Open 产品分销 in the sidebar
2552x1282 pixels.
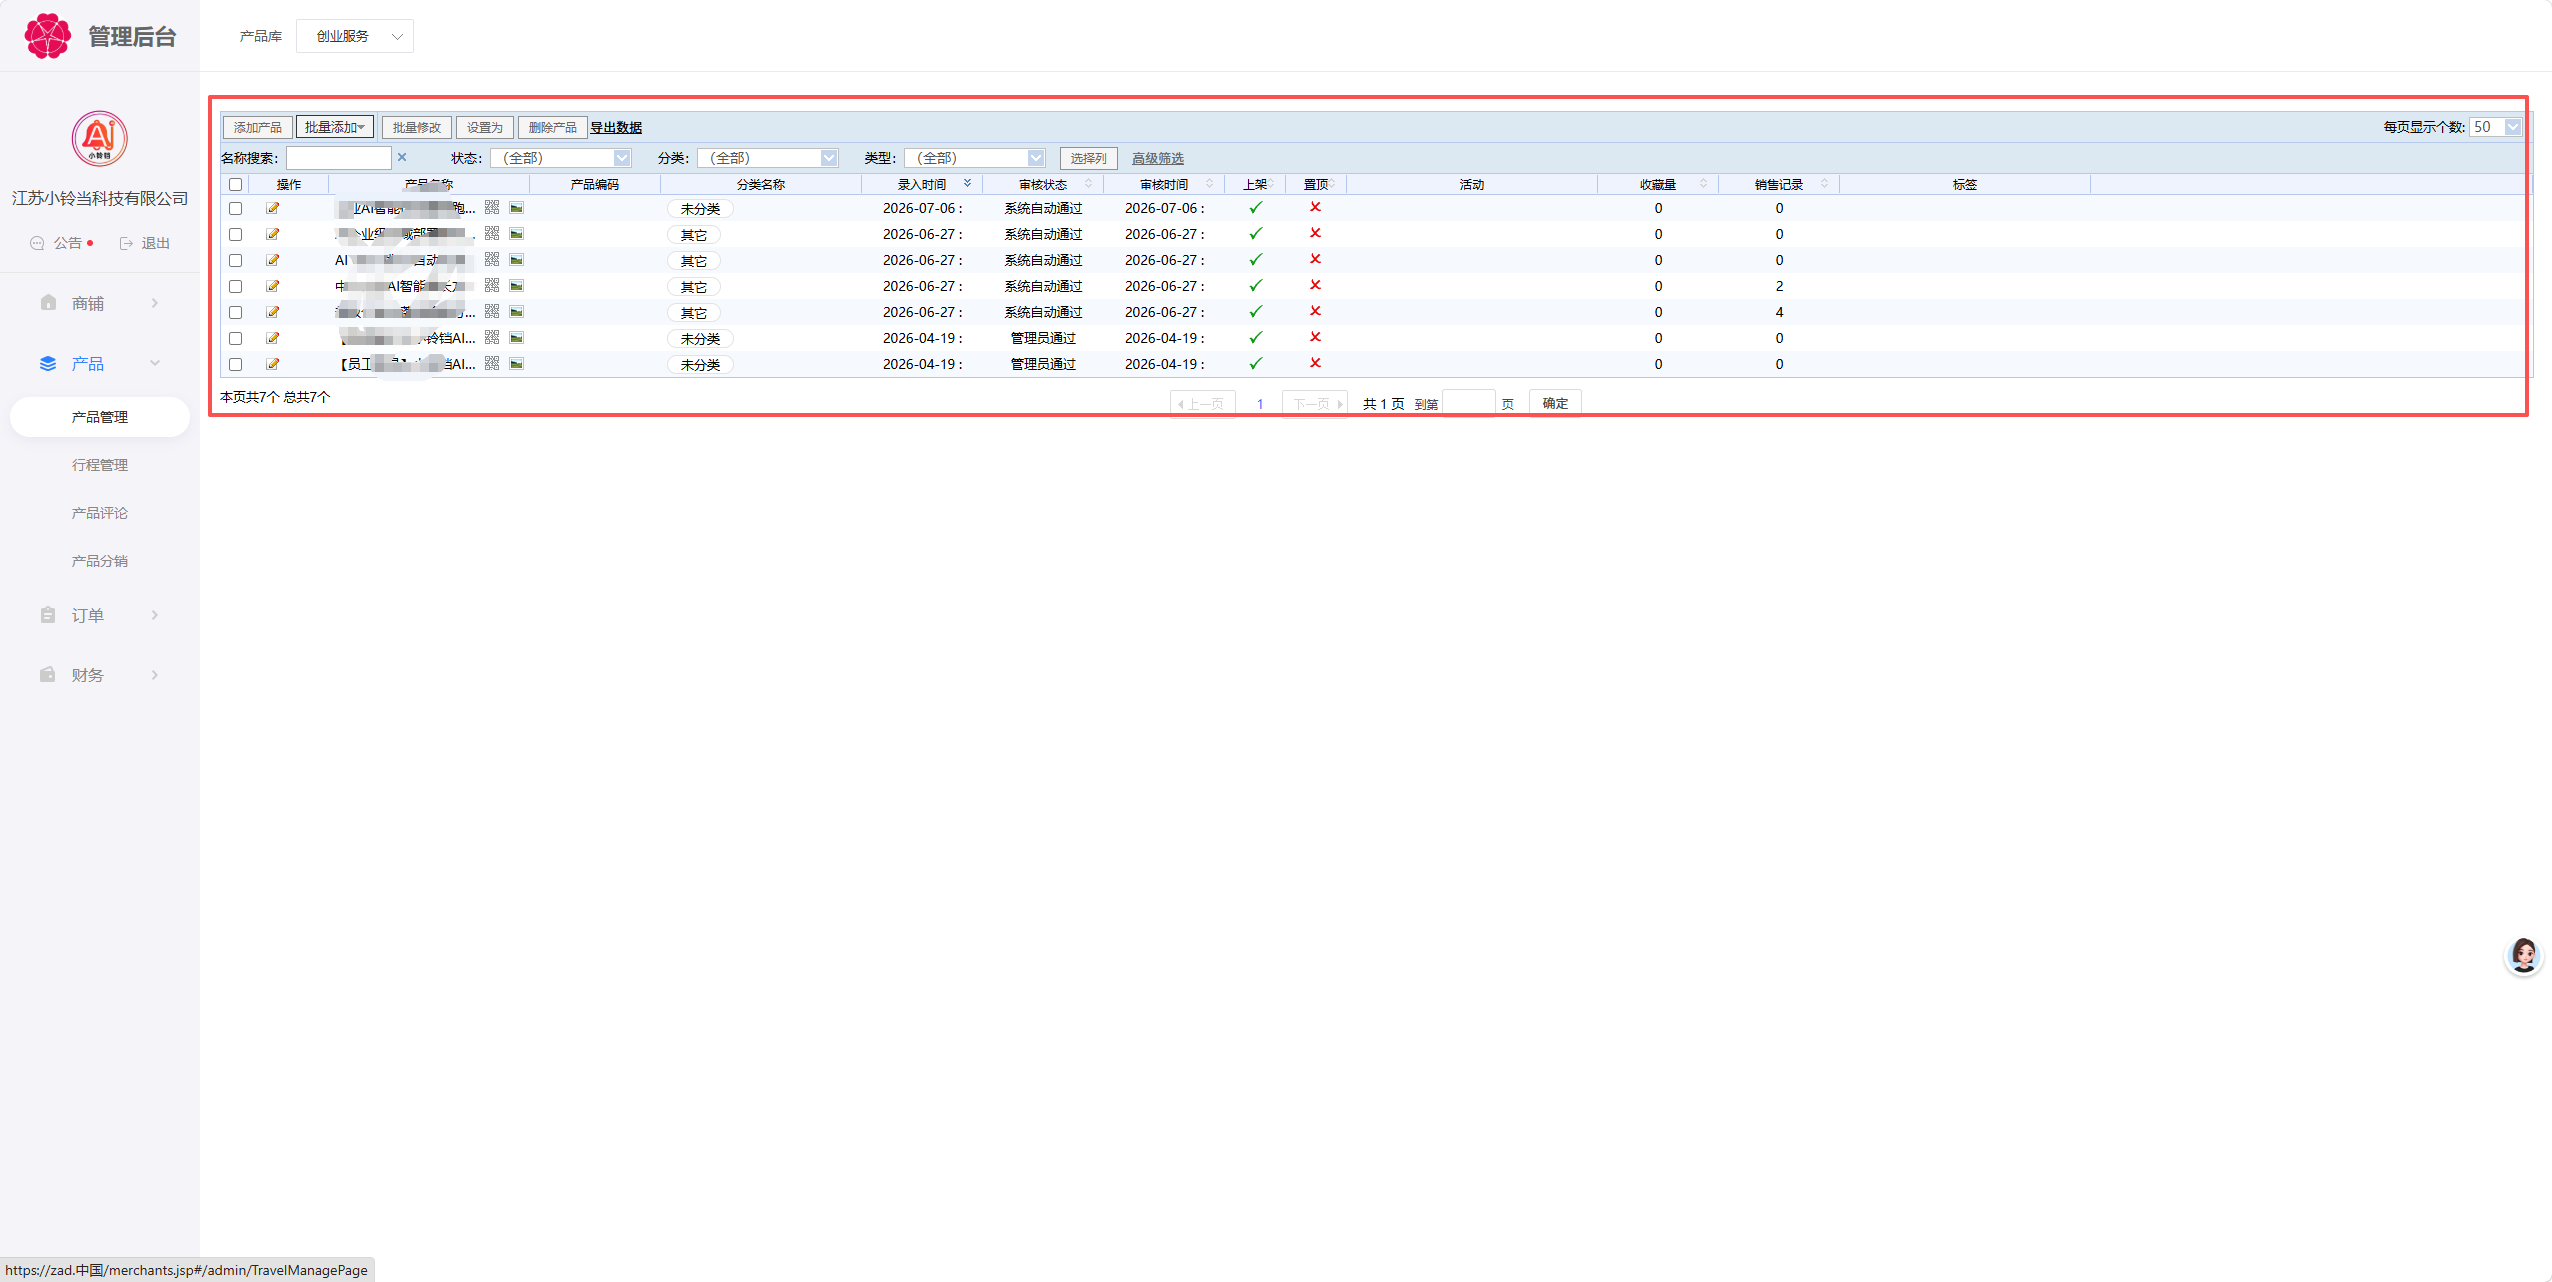coord(100,561)
